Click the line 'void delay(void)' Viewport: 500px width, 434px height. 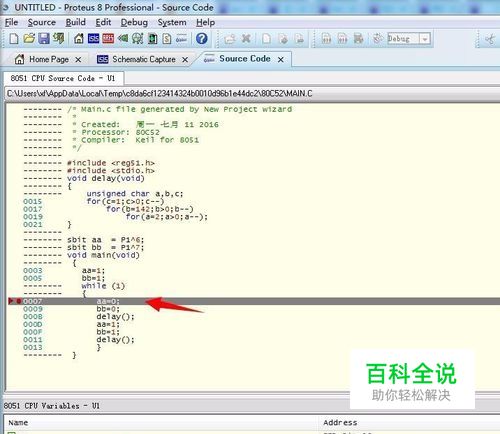(x=106, y=178)
